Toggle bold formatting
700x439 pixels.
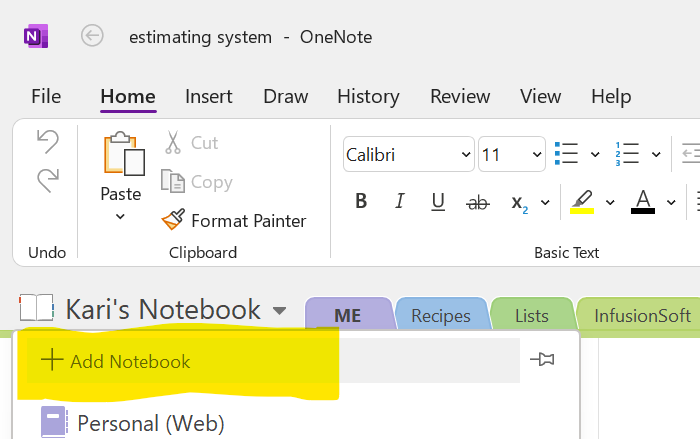pyautogui.click(x=361, y=201)
